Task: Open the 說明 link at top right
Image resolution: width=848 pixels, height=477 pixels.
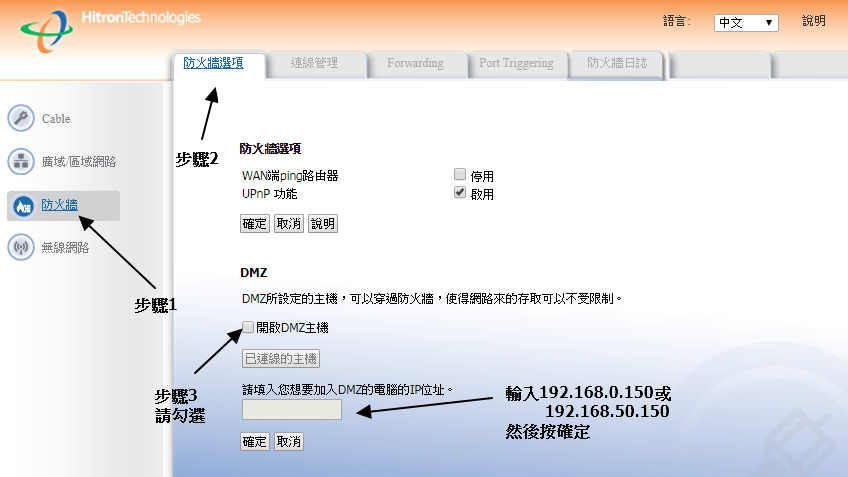Action: click(x=814, y=21)
